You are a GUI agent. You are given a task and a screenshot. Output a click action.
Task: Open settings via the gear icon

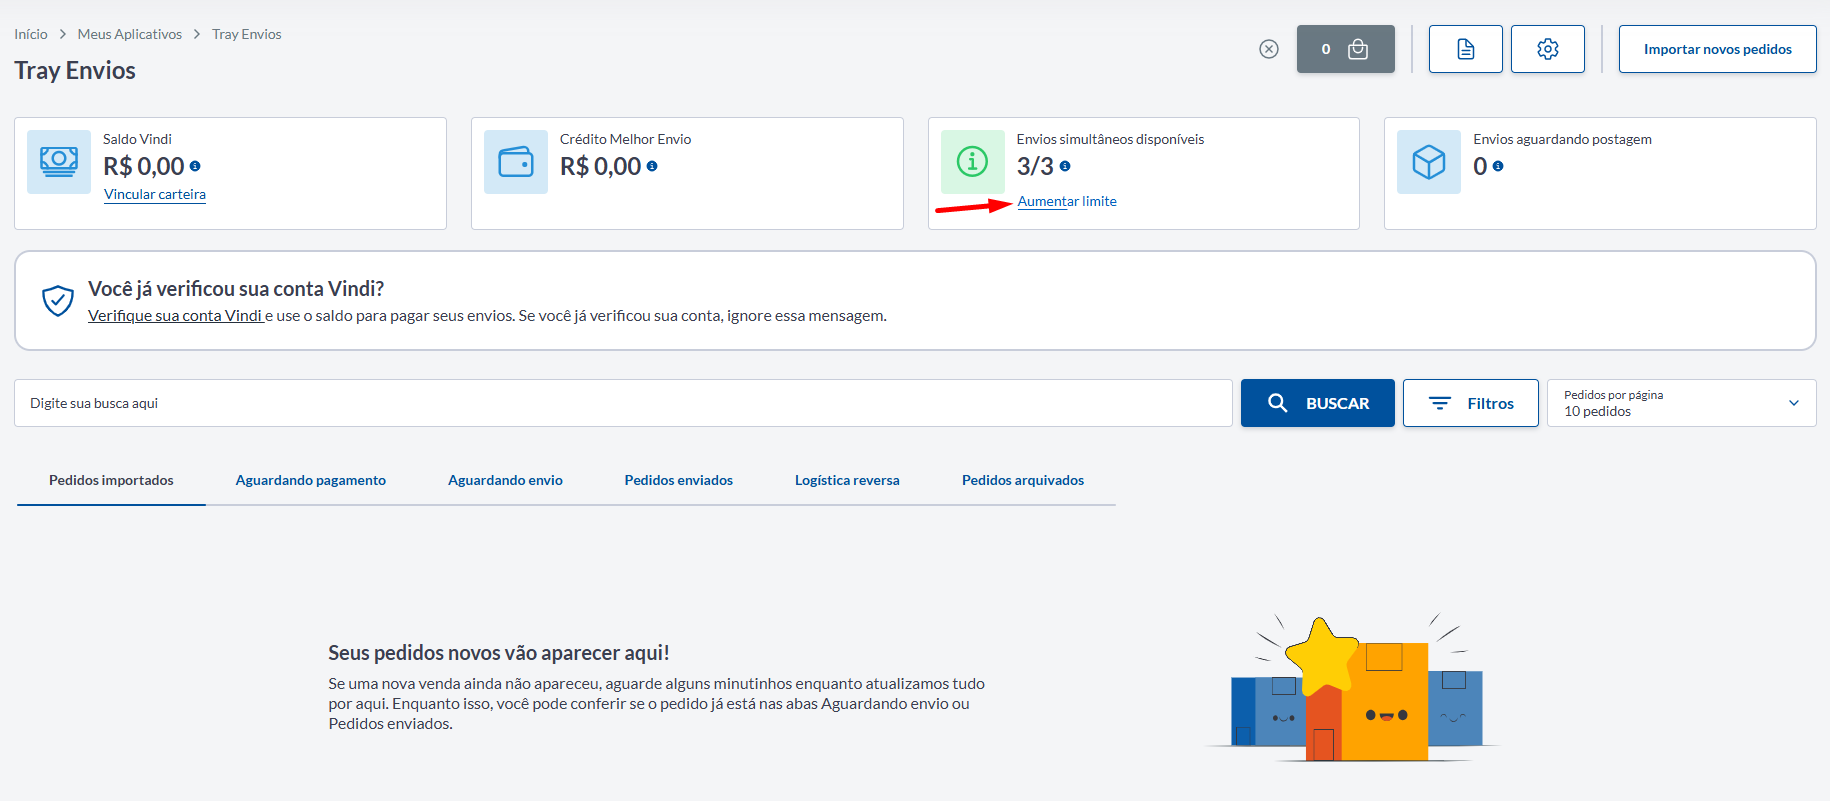[x=1548, y=49]
